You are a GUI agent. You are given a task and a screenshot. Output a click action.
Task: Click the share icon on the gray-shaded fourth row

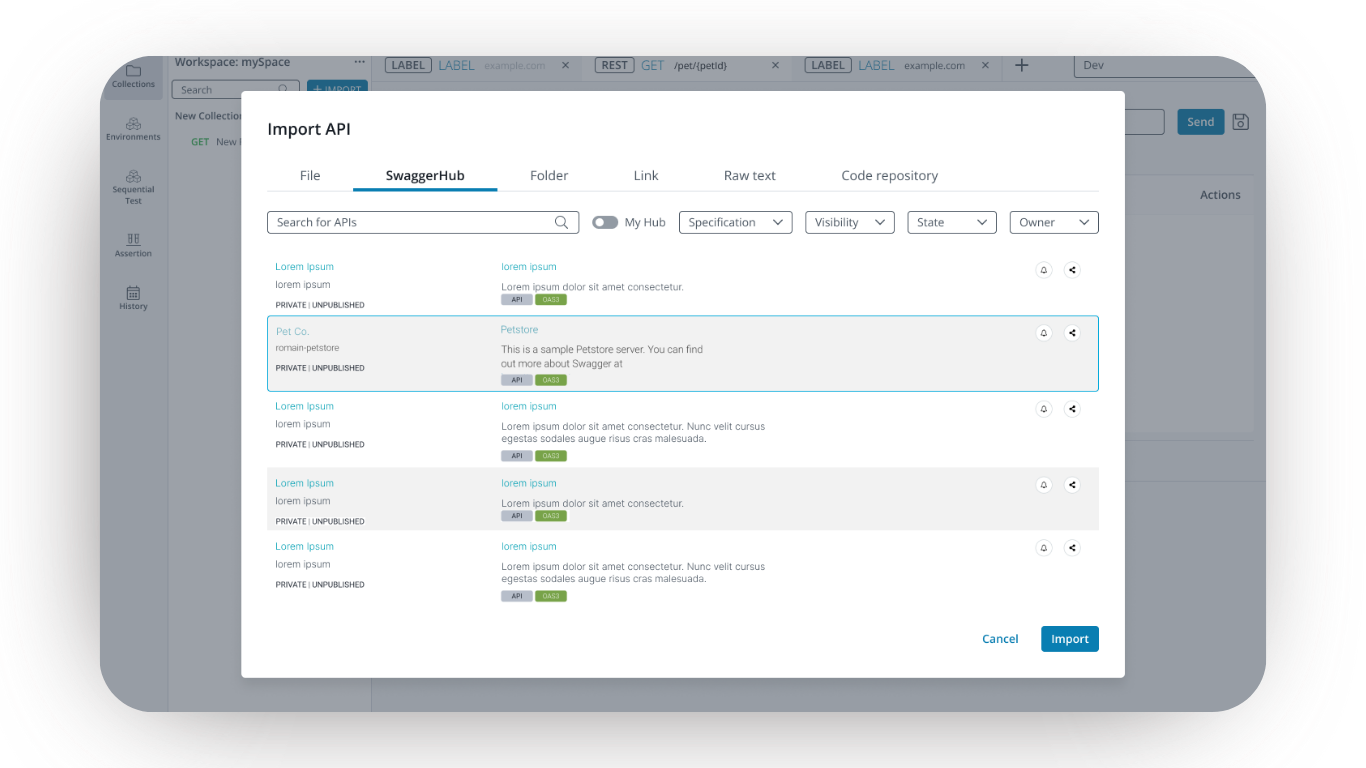(1072, 485)
